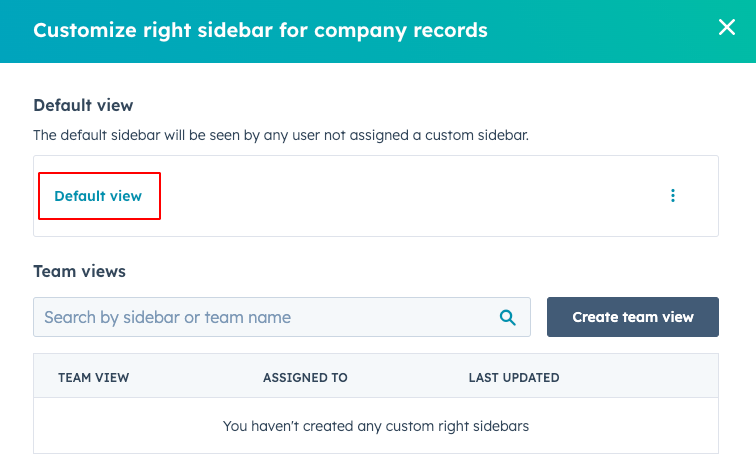Image resolution: width=756 pixels, height=468 pixels.
Task: Select the dialog title about company records
Action: tap(260, 30)
